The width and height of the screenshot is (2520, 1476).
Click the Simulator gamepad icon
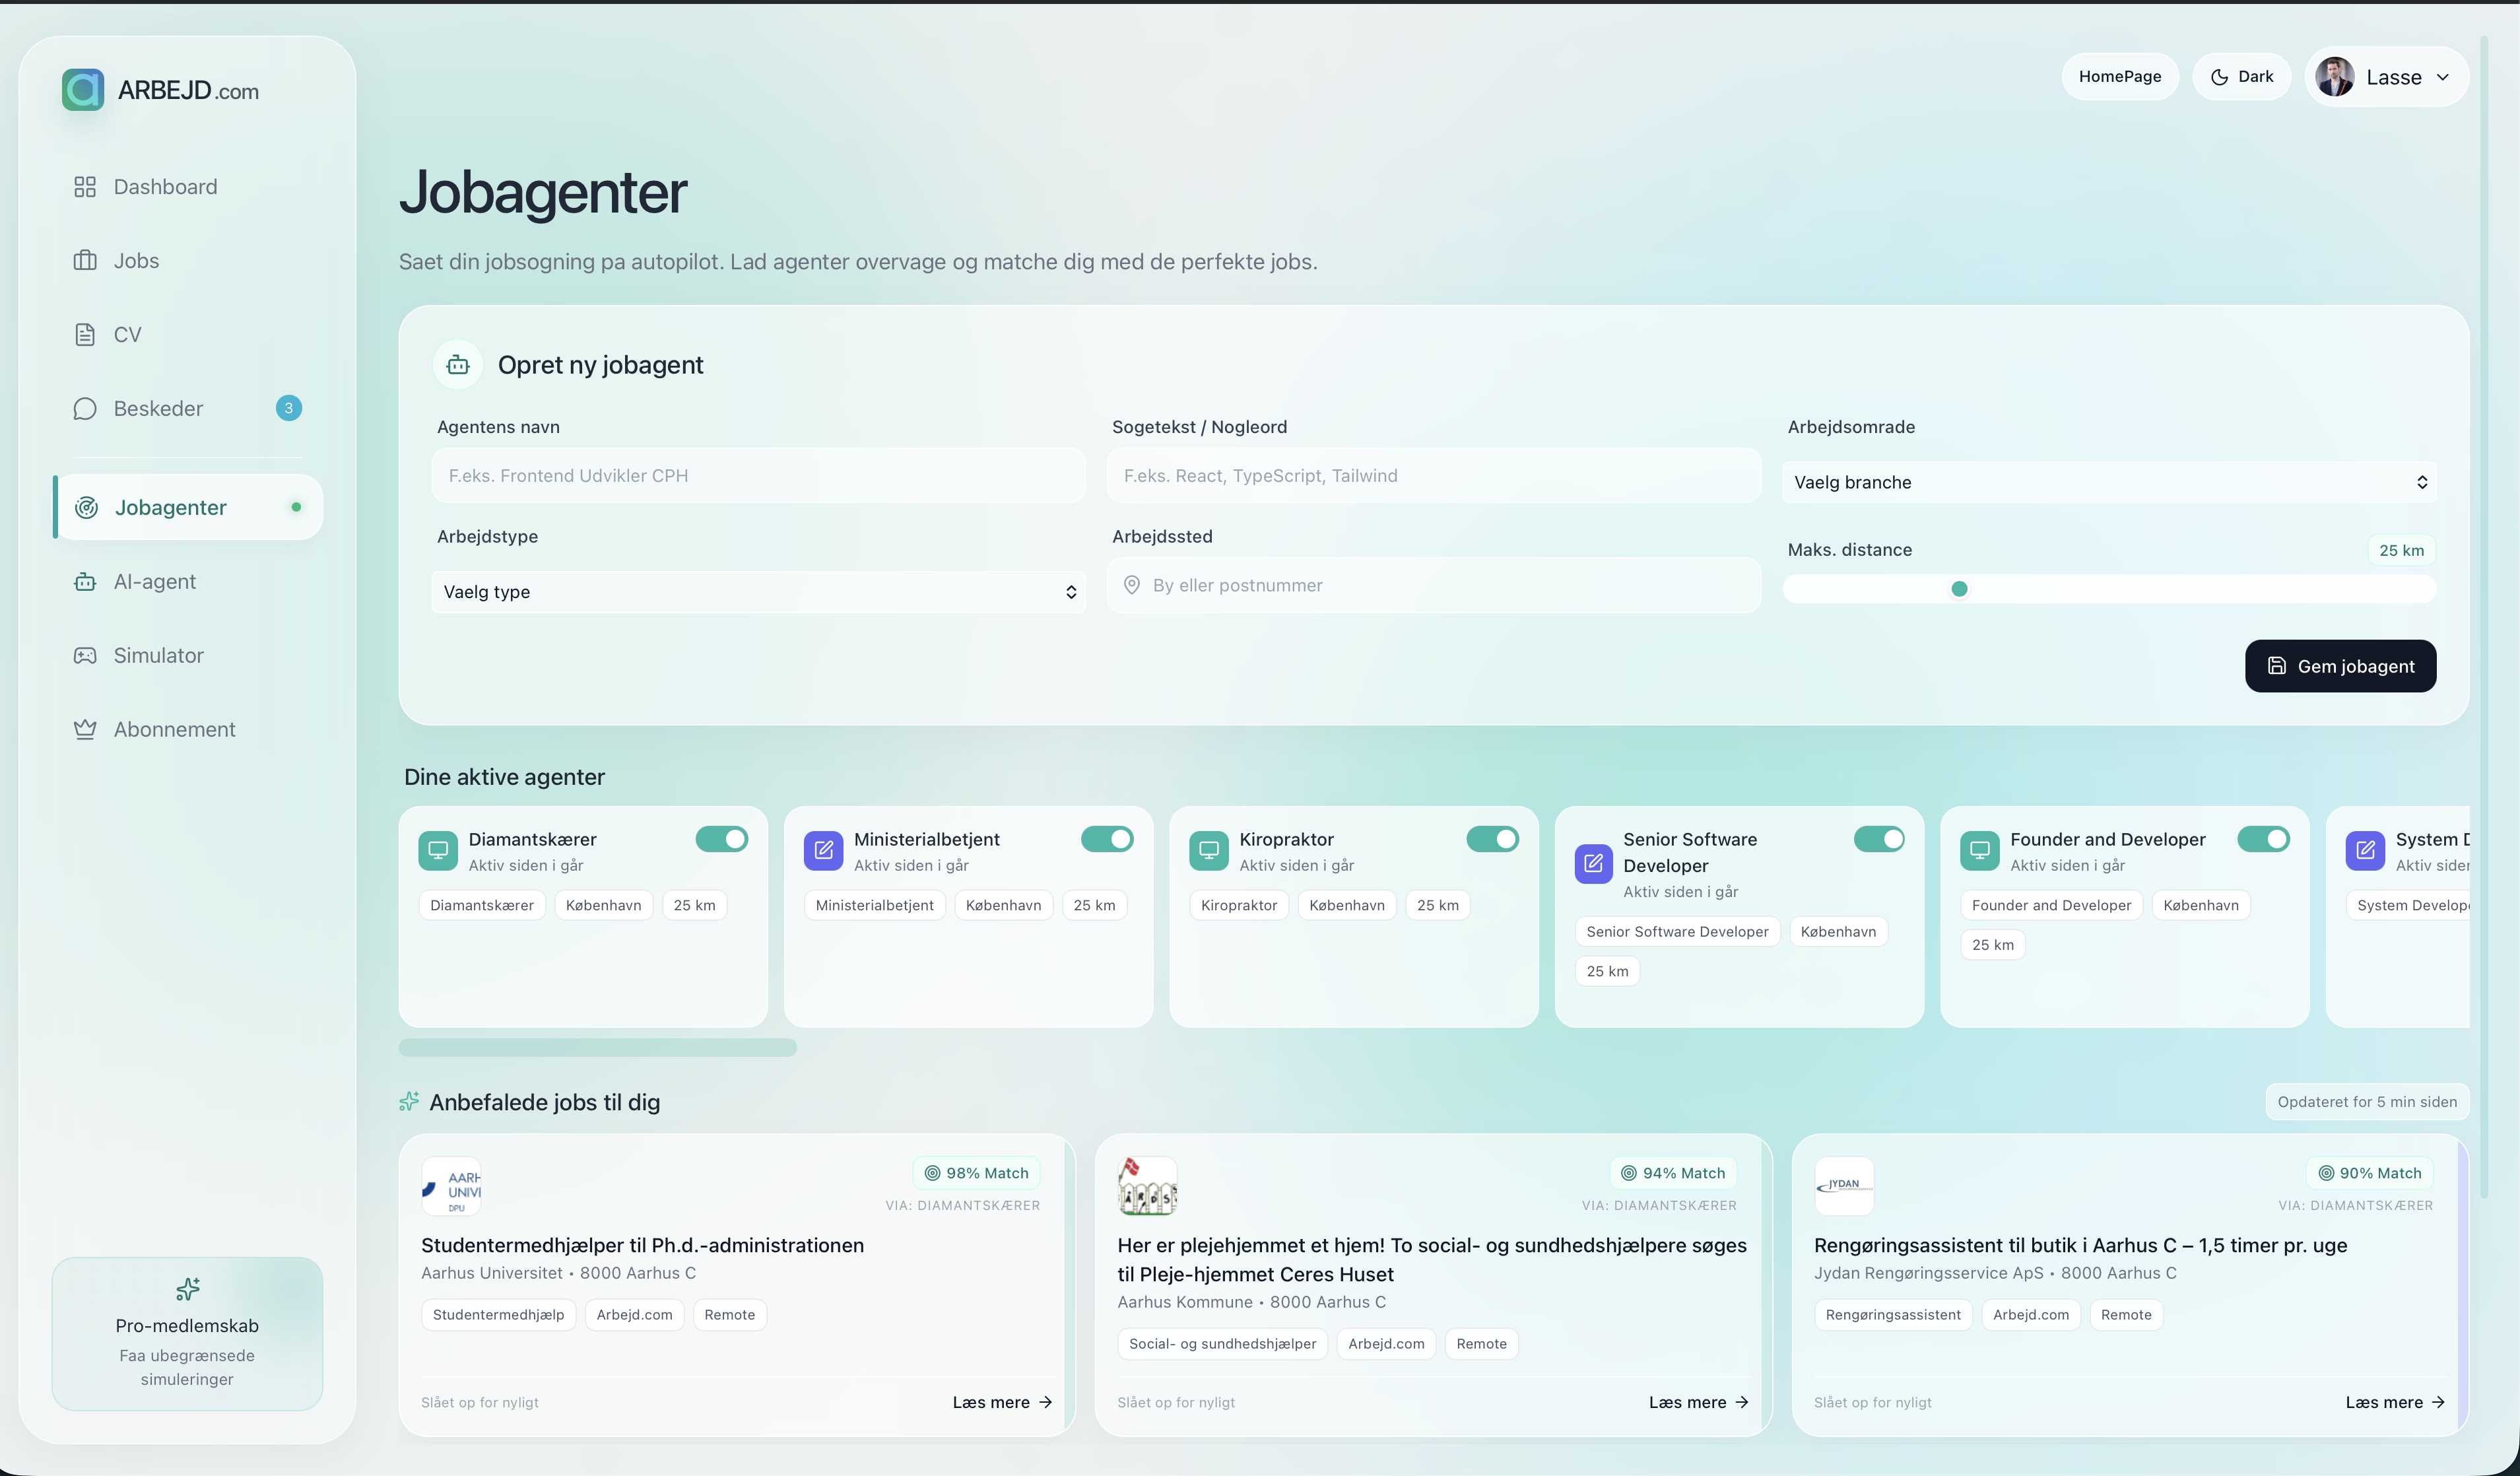click(x=85, y=655)
